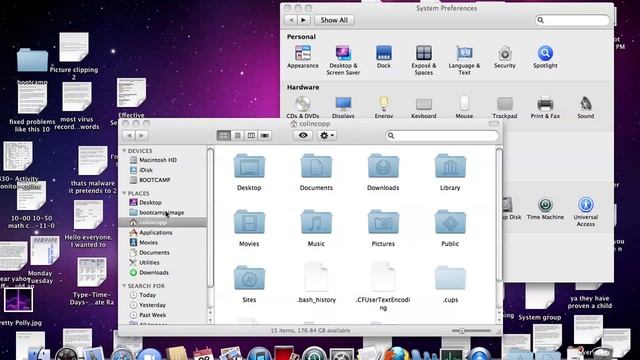Open Exposé & Spaces preferences
Viewport: 640px width, 360px height.
pos(423,60)
